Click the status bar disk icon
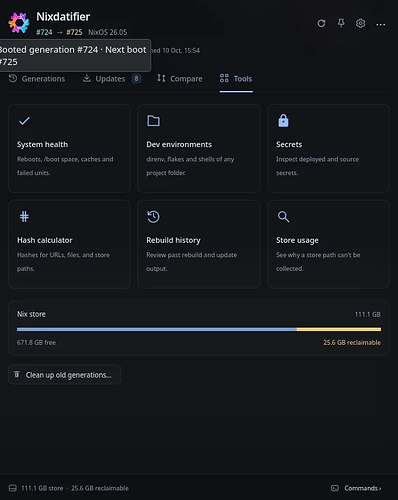The width and height of the screenshot is (398, 500). click(13, 488)
